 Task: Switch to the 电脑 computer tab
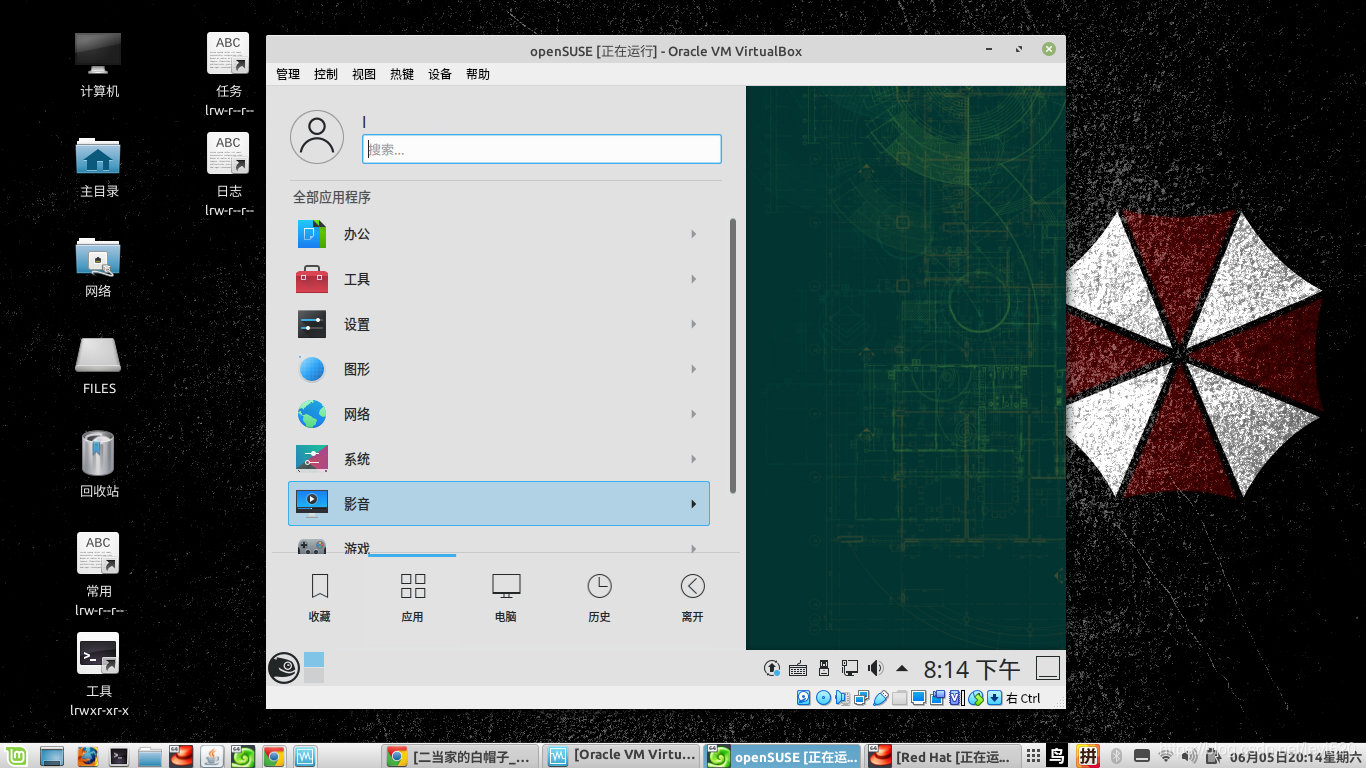(506, 598)
